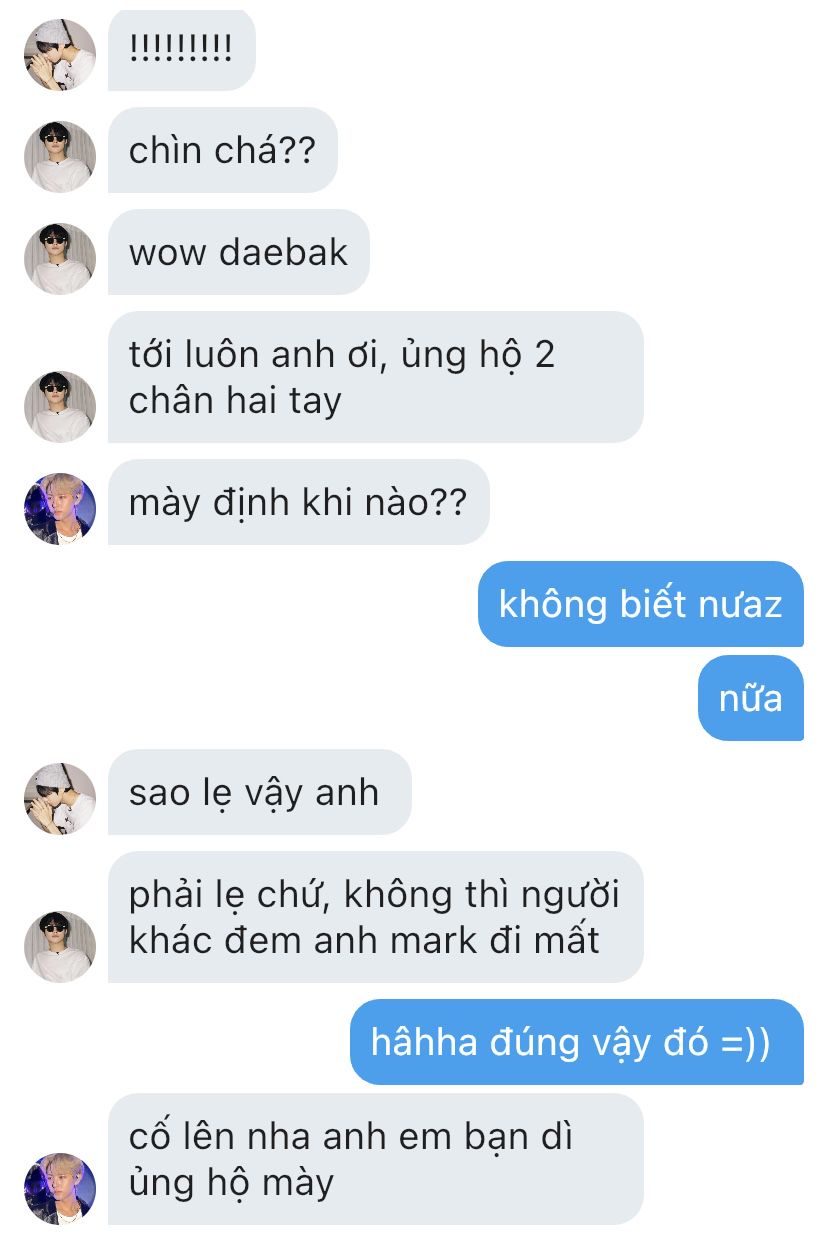Viewport: 828px width, 1240px height.
Task: Tap avatar beside 'cố lên nha anh em' message
Action: (x=60, y=1188)
